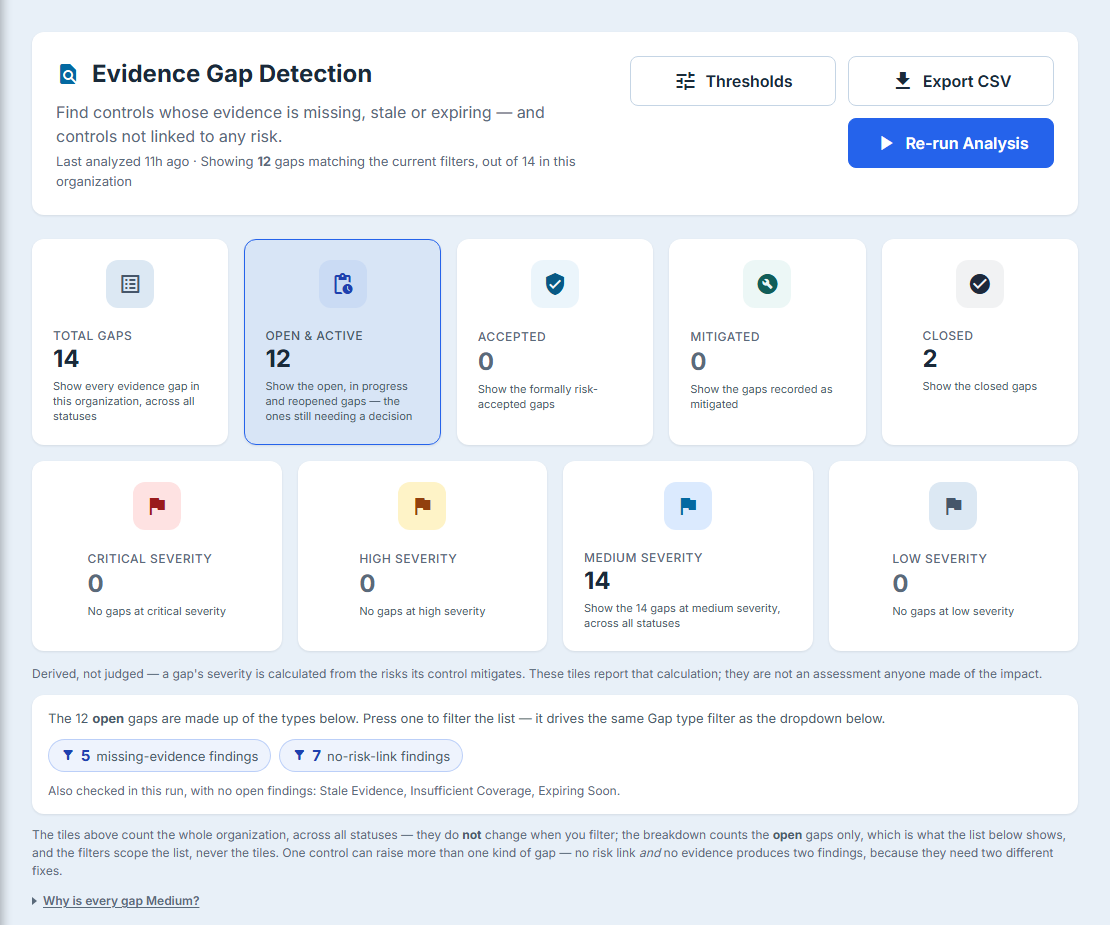Show the 14 Medium Severity gaps tile
Image resolution: width=1110 pixels, height=925 pixels.
(688, 556)
